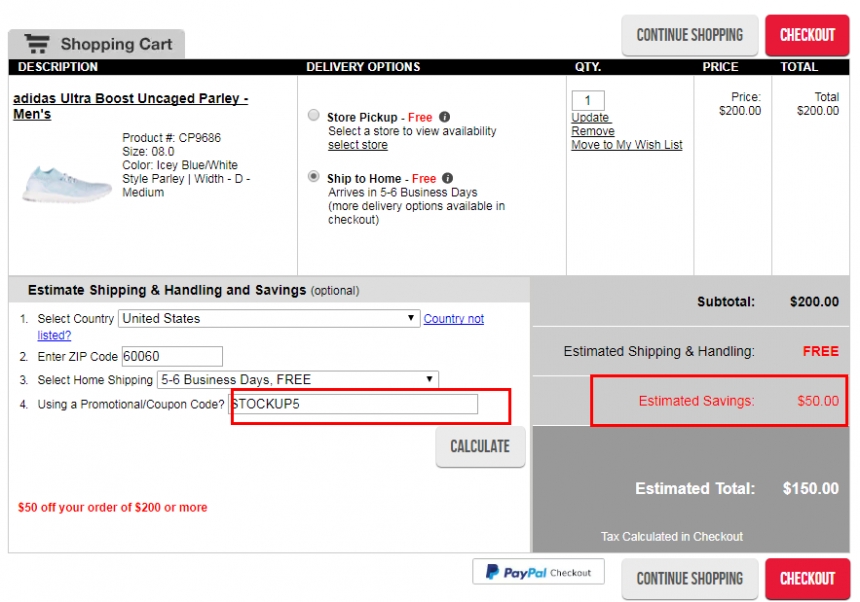Click the Update quantity link
The height and width of the screenshot is (602, 860).
point(590,117)
